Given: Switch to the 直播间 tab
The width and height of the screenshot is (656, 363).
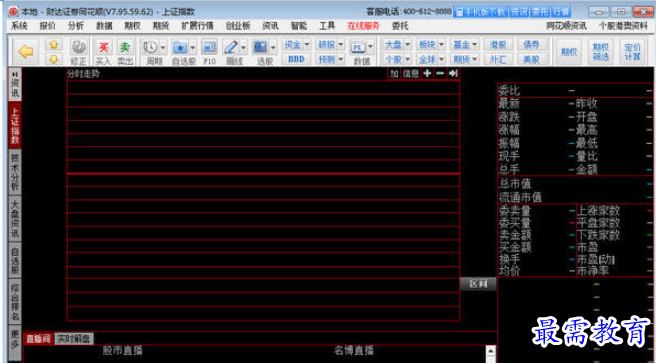Looking at the screenshot, I should [38, 339].
